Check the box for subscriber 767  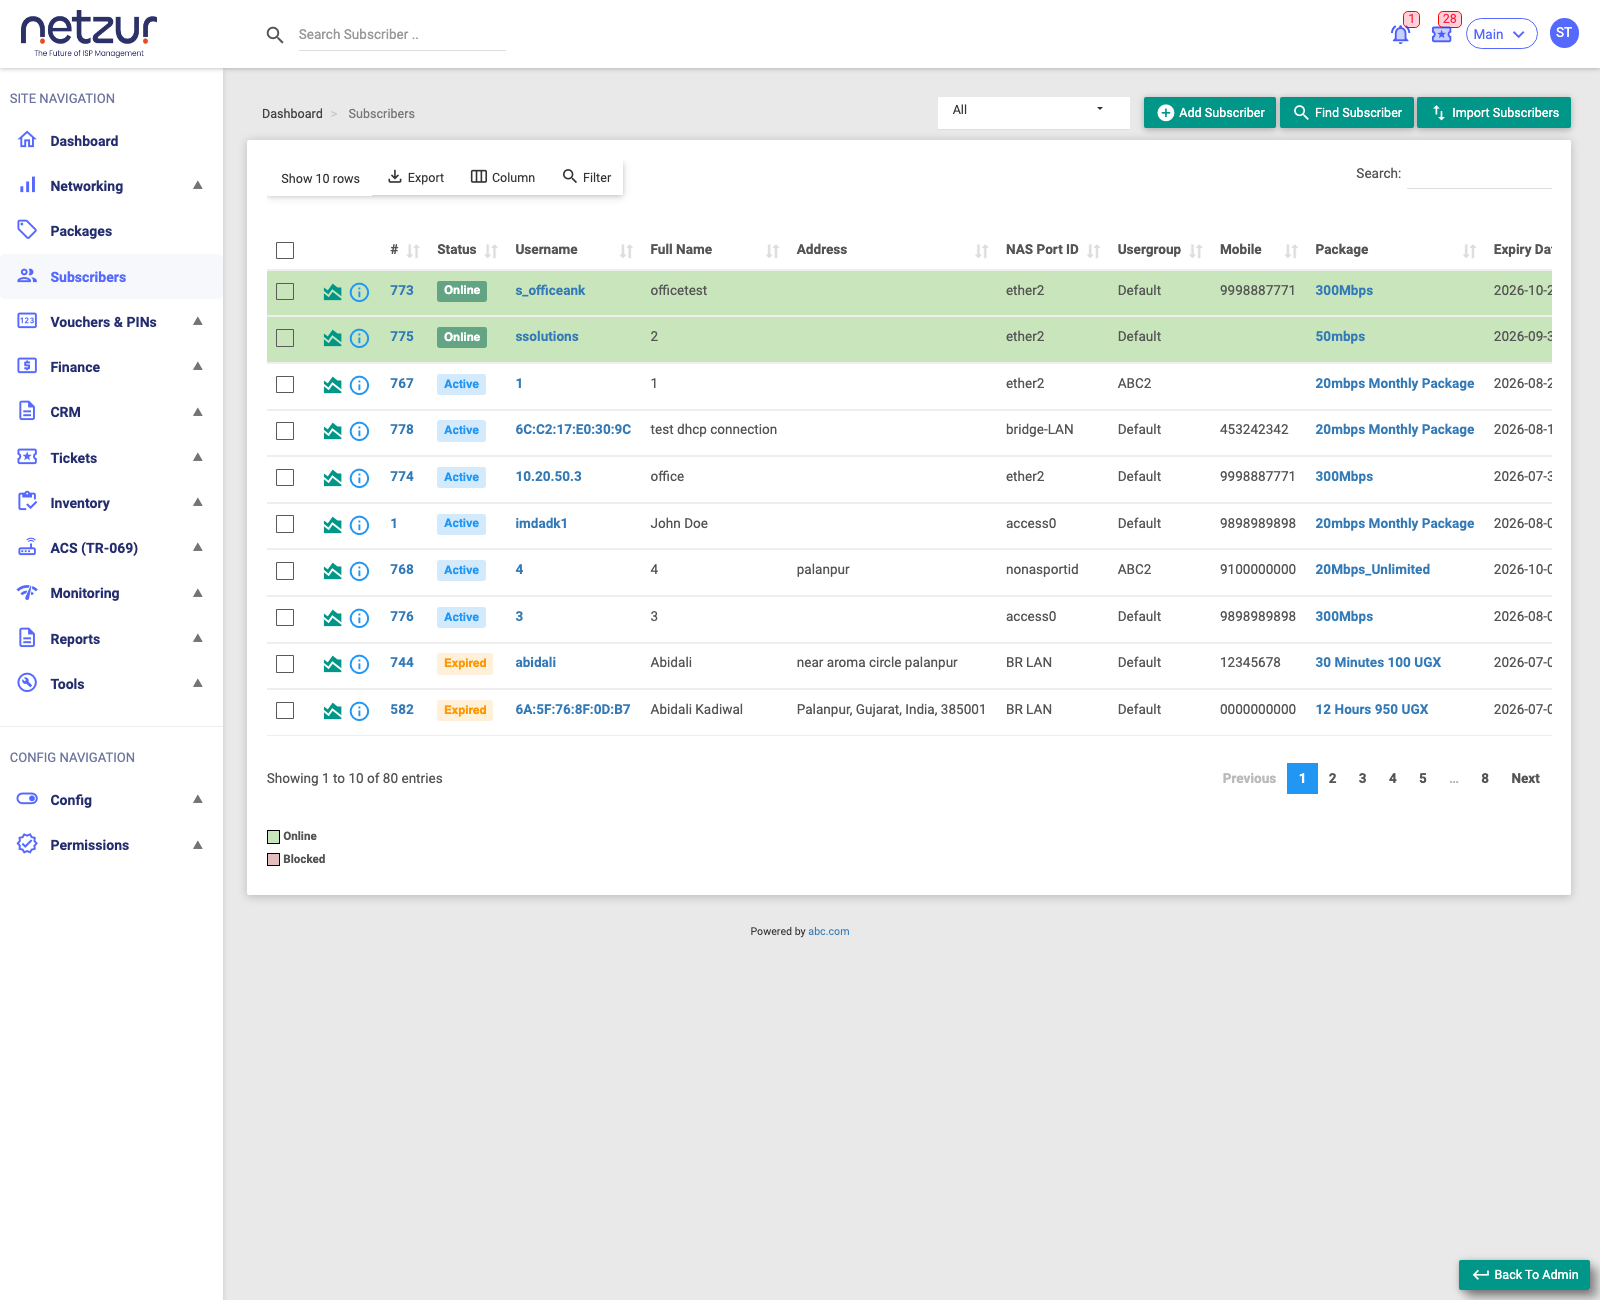tap(285, 384)
